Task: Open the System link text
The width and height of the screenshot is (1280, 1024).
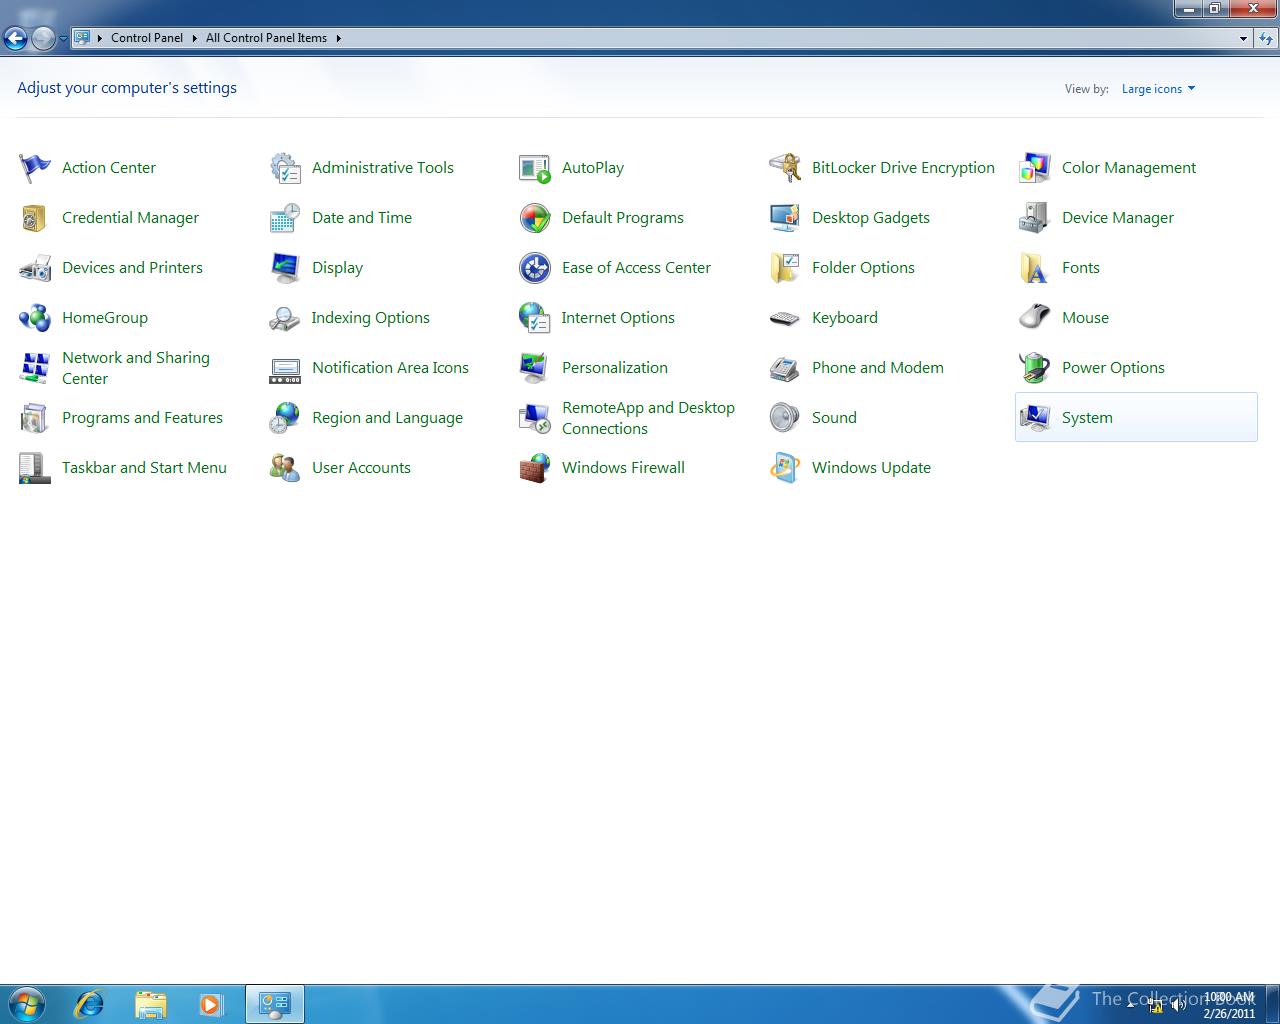Action: pos(1087,418)
